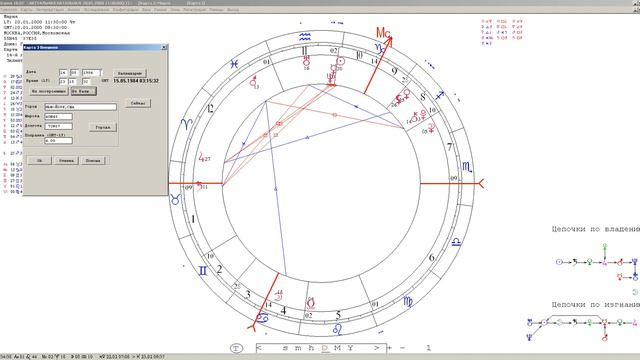Viewport: 640px width, 360px height.
Task: Click house number 12 on the chart
Action: pos(211,109)
